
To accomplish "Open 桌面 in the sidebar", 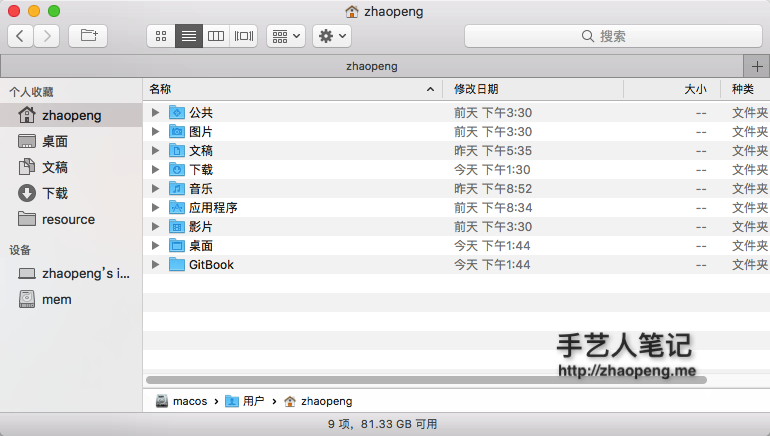I will click(55, 142).
